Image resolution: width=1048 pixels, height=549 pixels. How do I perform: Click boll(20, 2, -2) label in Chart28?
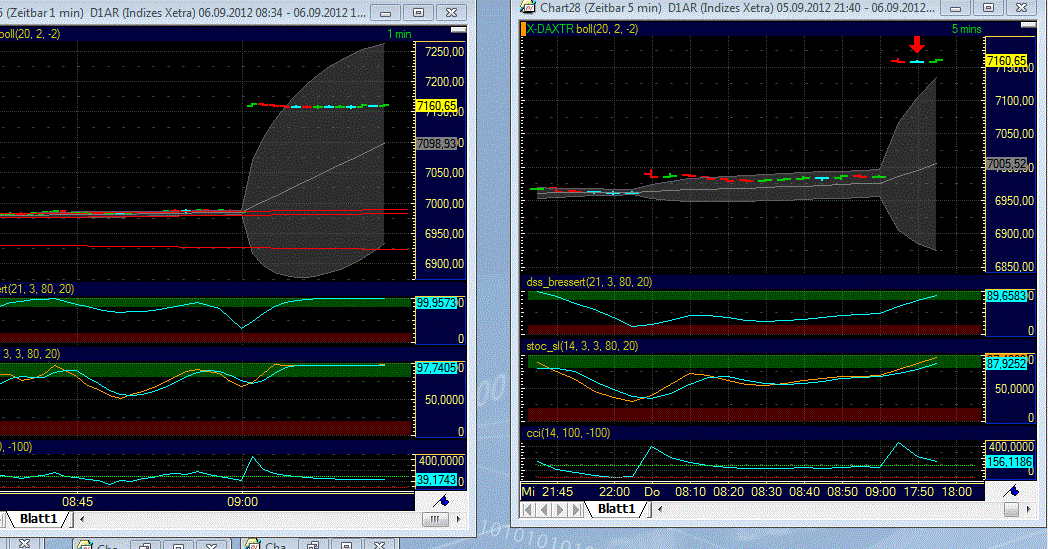607,29
